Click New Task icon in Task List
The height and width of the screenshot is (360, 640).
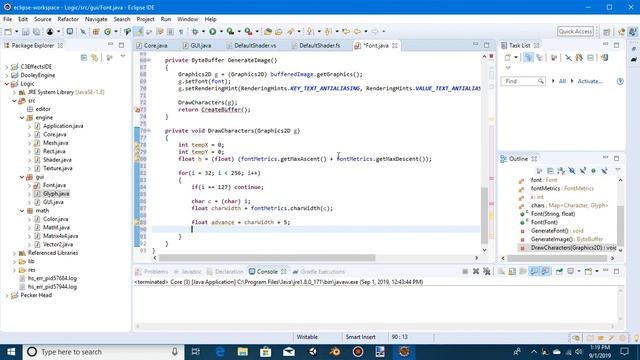click(x=507, y=58)
